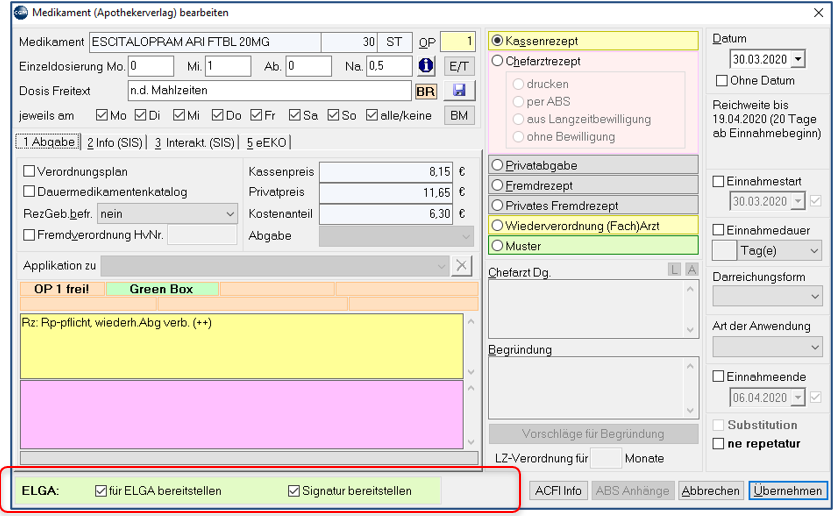
Task: Click the CGM application icon in title bar
Action: click(21, 12)
